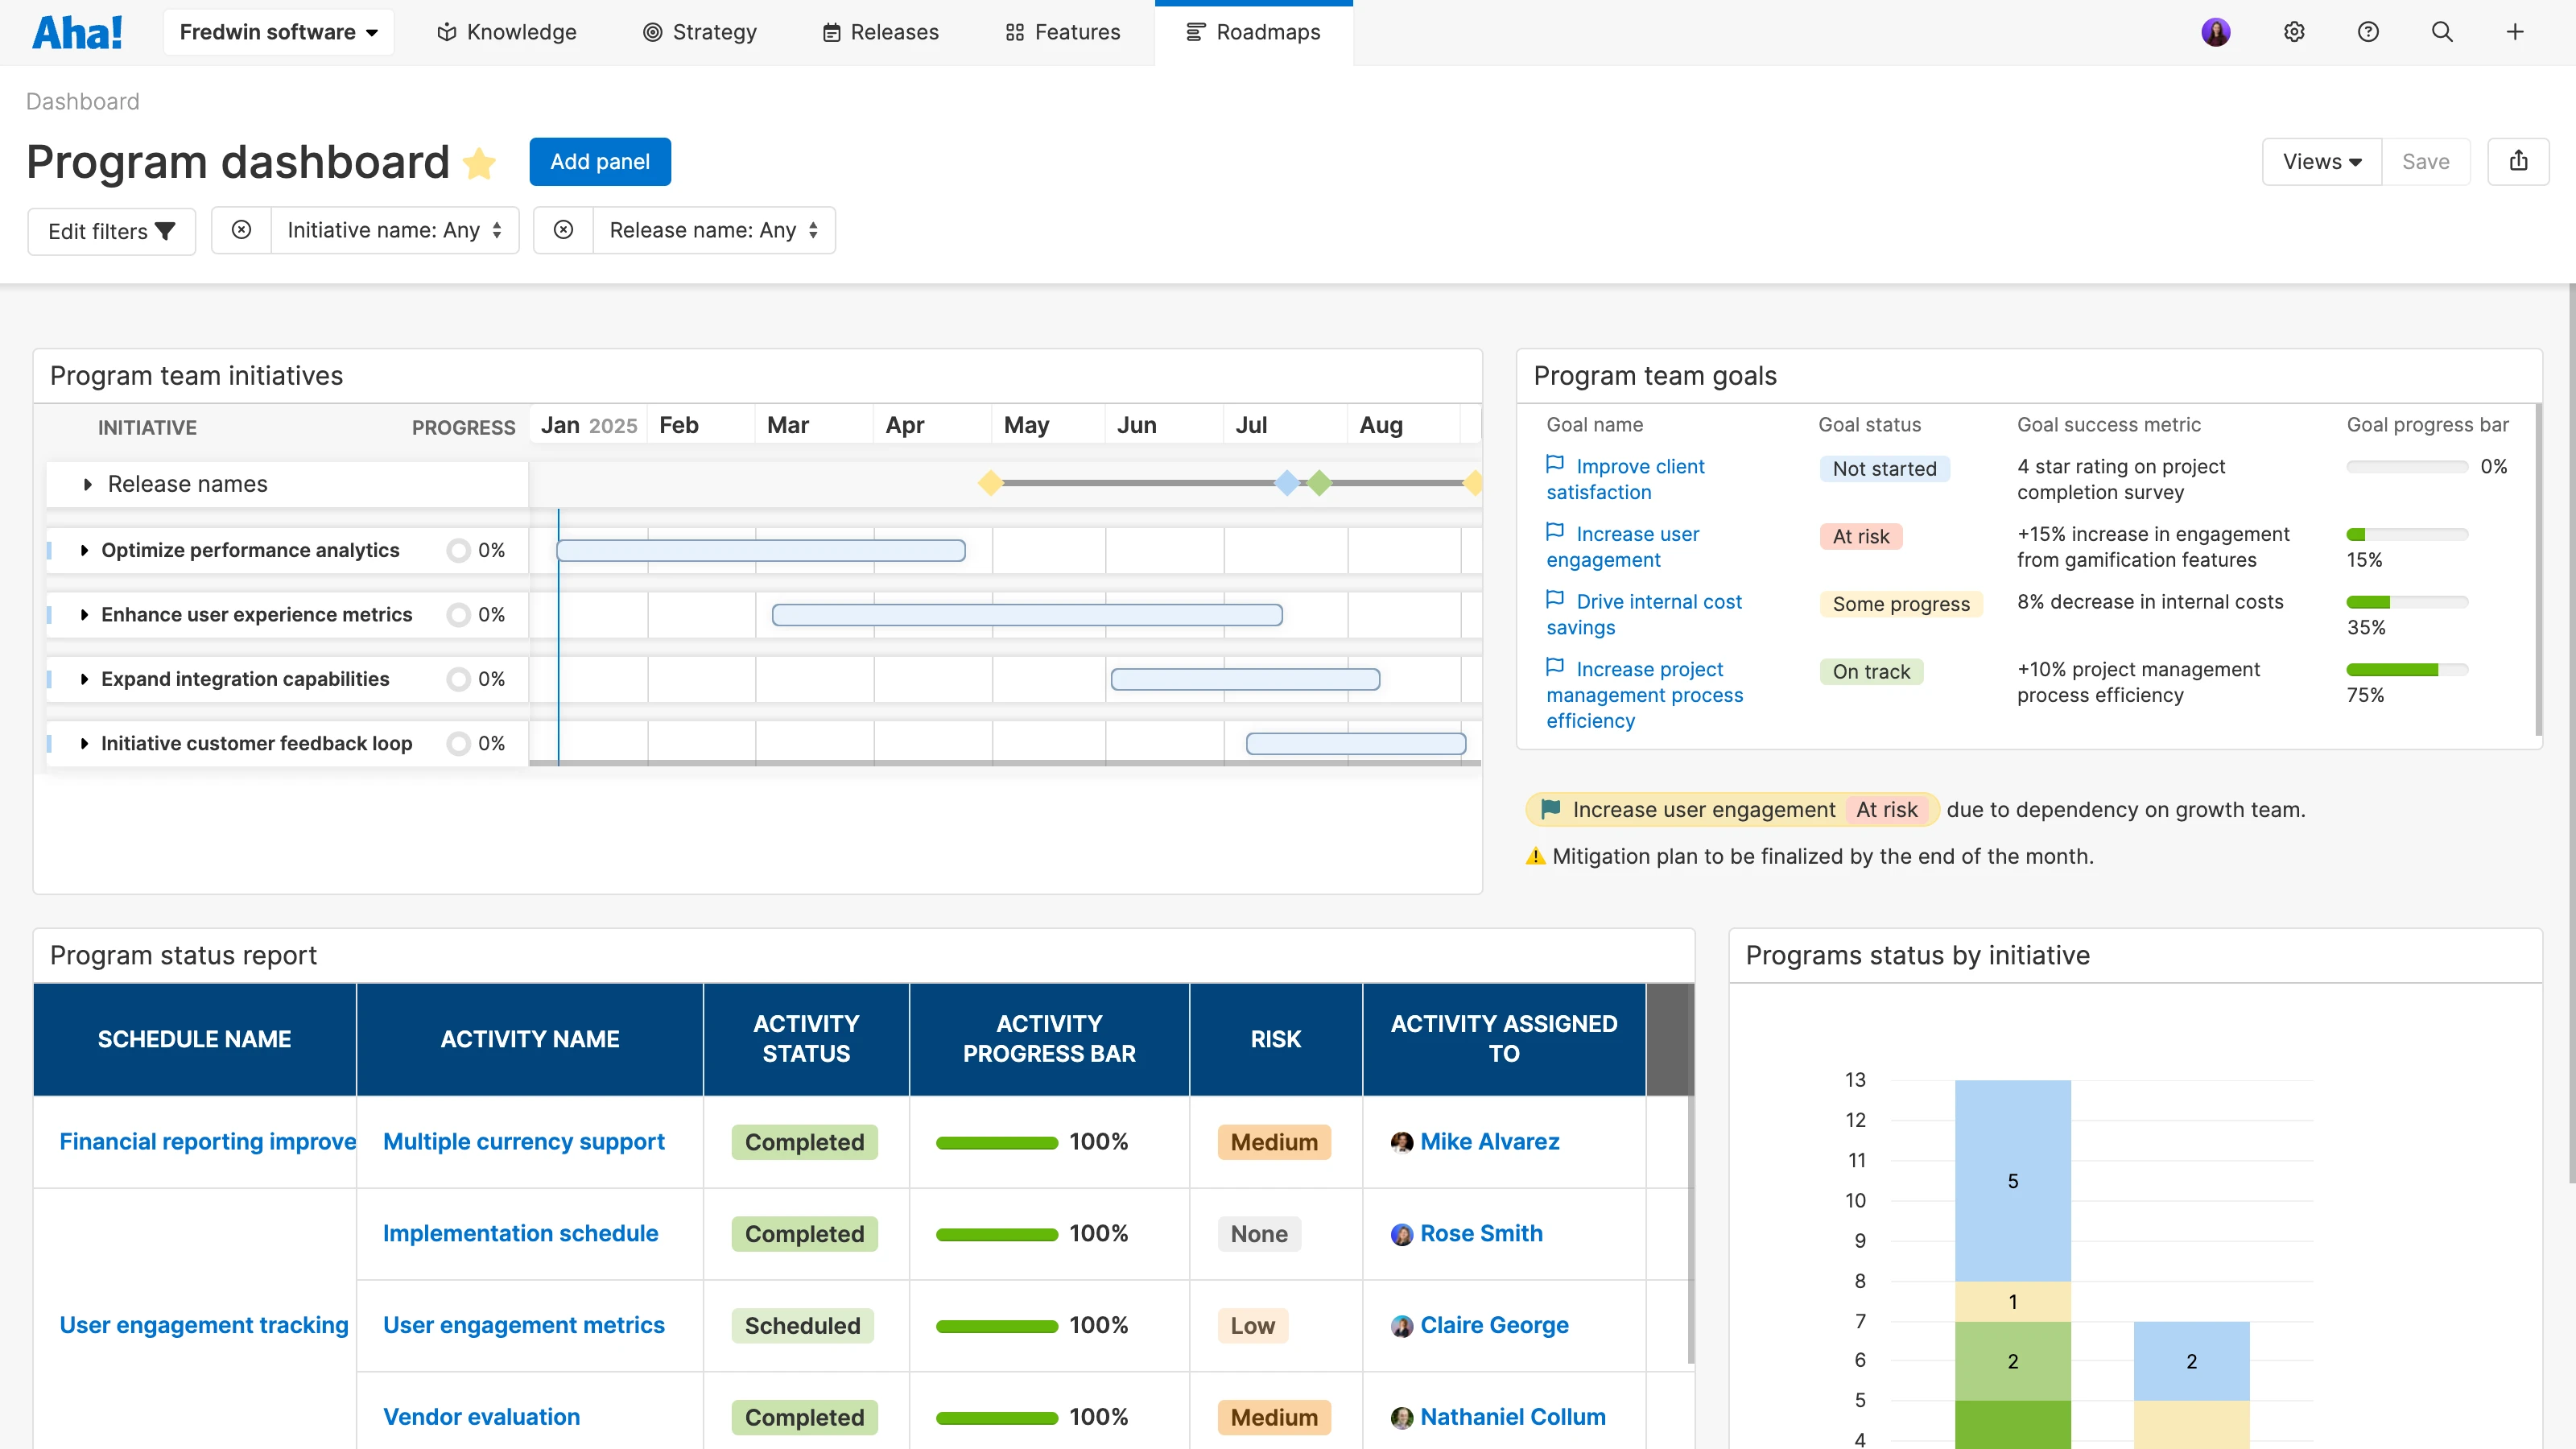Screen dimensions: 2576x1449
Task: Click the Add panel button
Action: click(600, 161)
